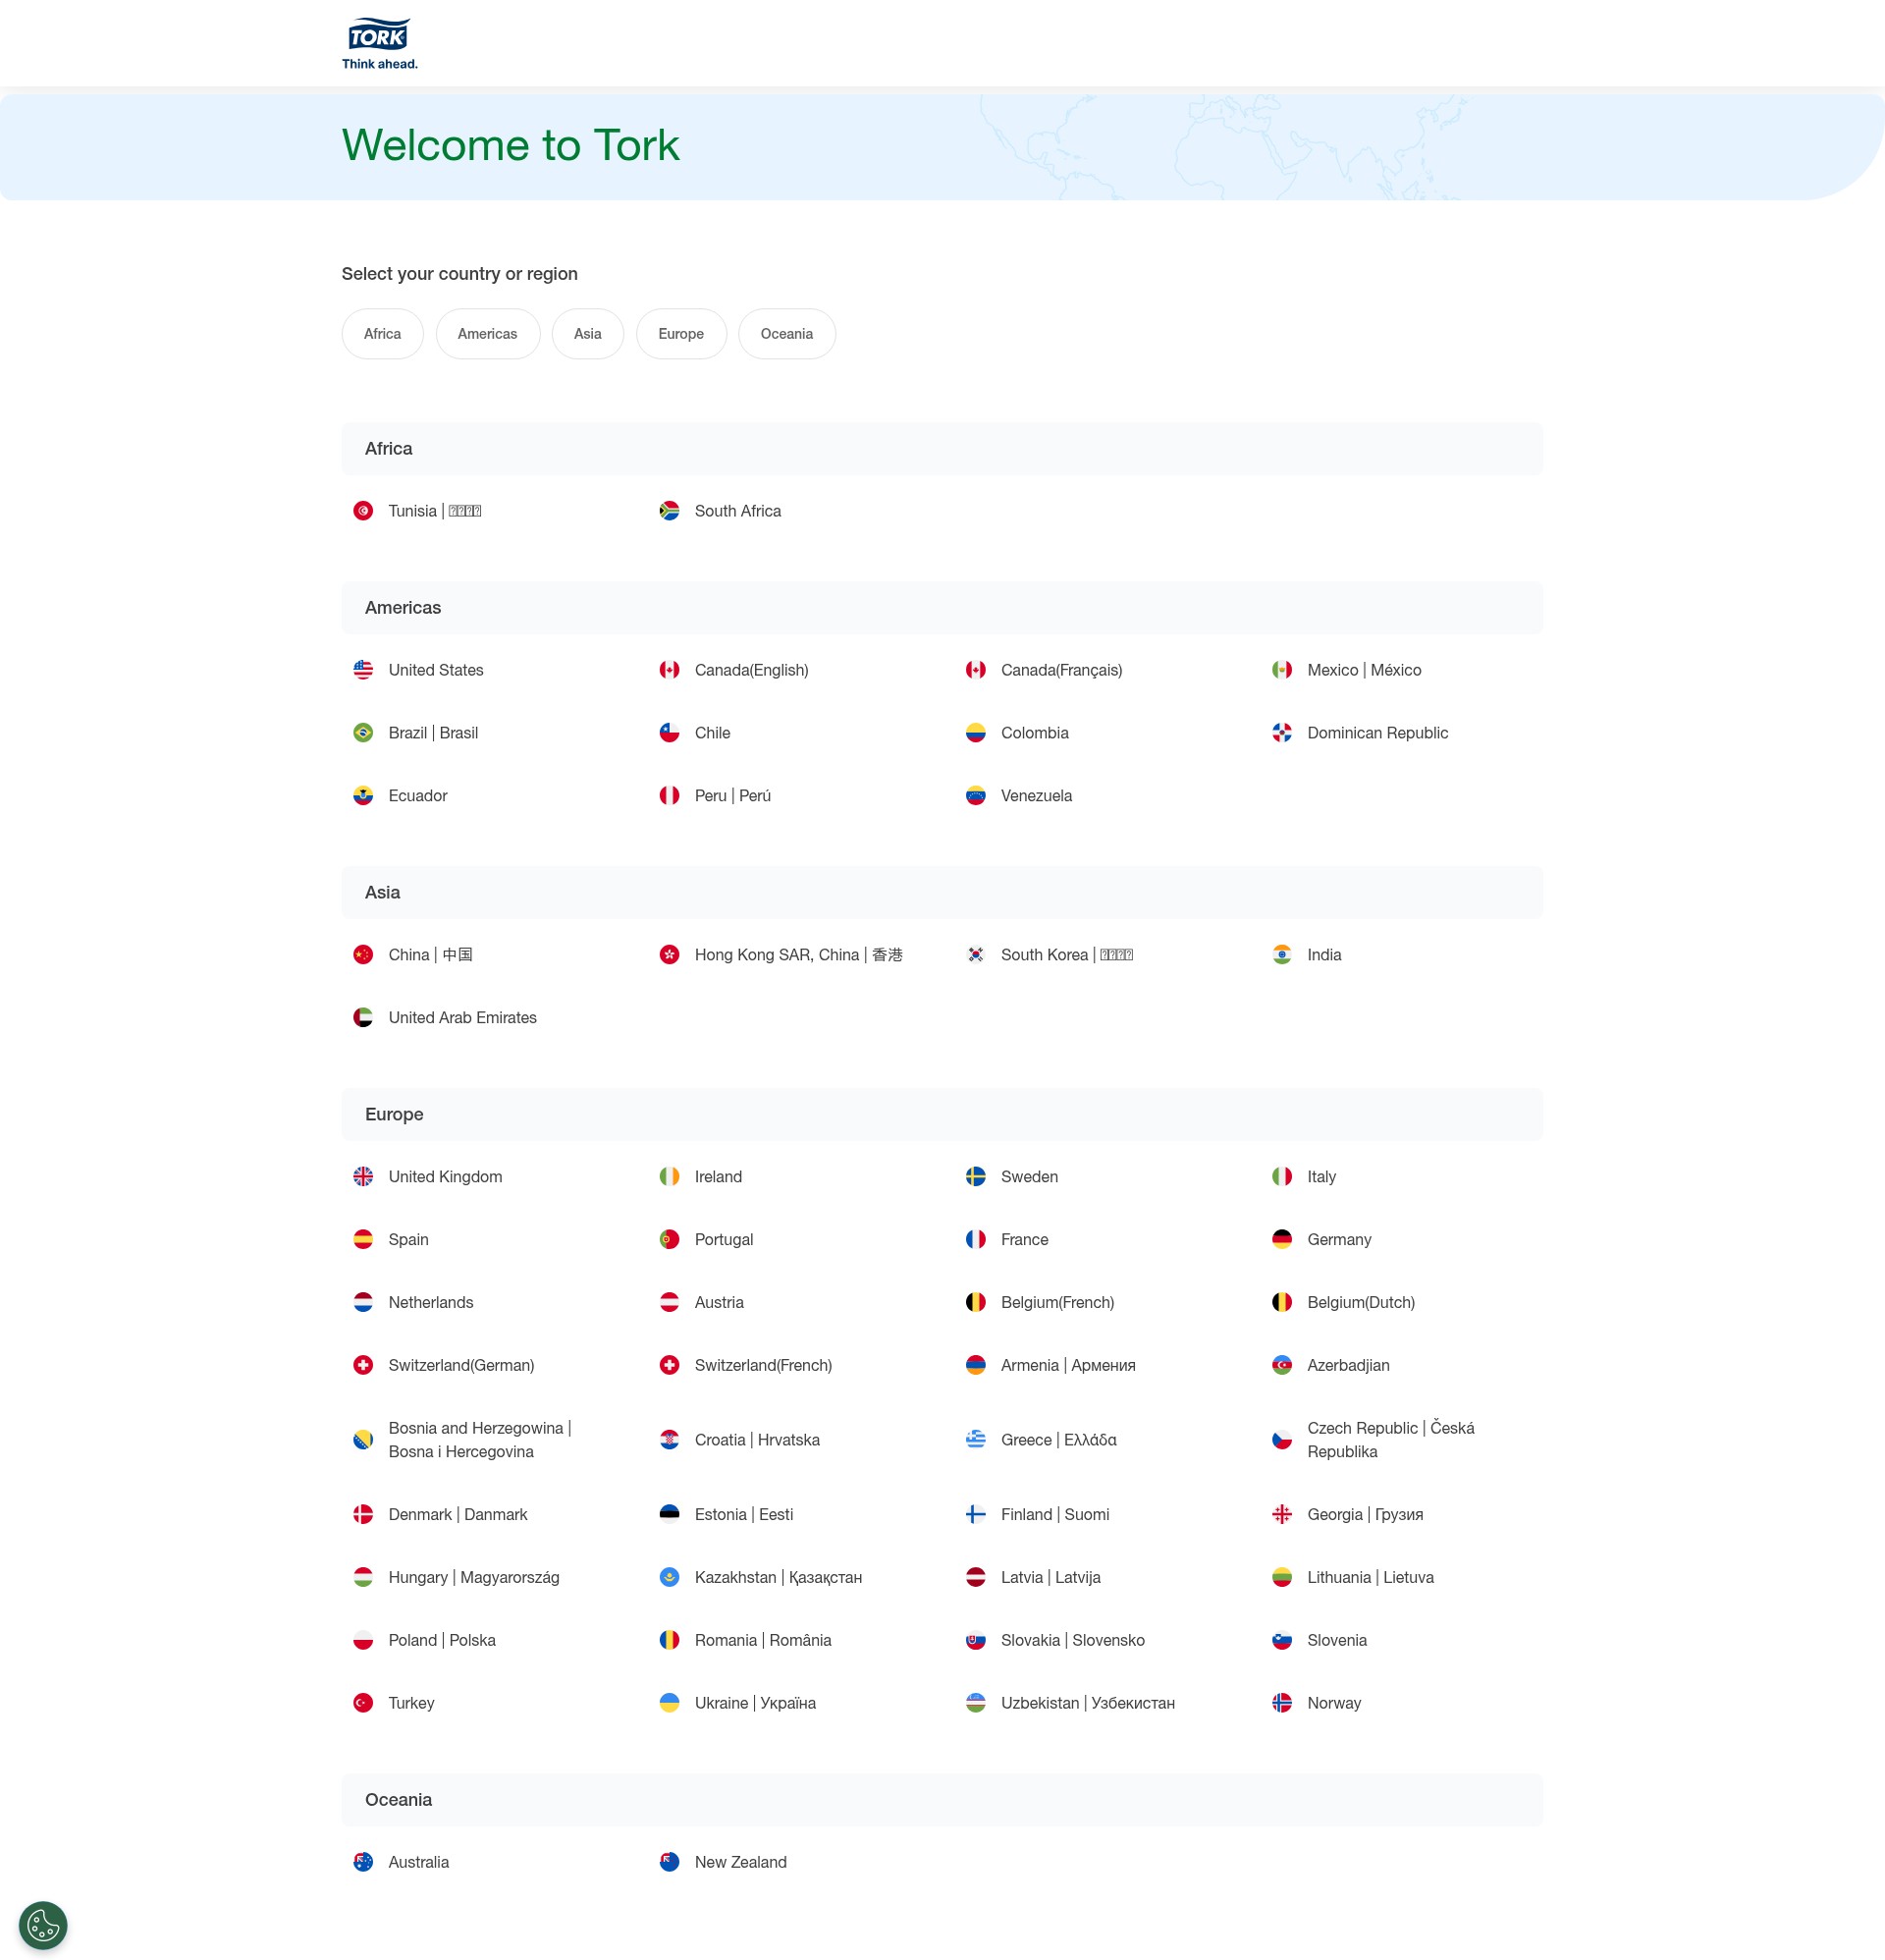Click the Dominican Republic flag icon
The width and height of the screenshot is (1885, 1960).
click(1282, 733)
